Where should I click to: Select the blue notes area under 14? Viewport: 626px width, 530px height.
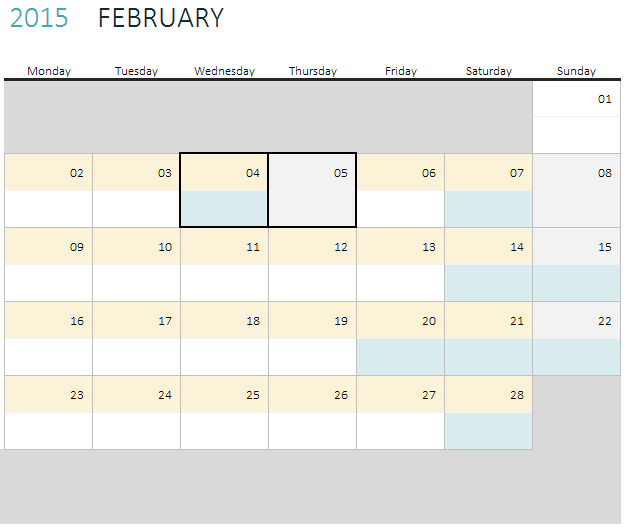tap(488, 283)
